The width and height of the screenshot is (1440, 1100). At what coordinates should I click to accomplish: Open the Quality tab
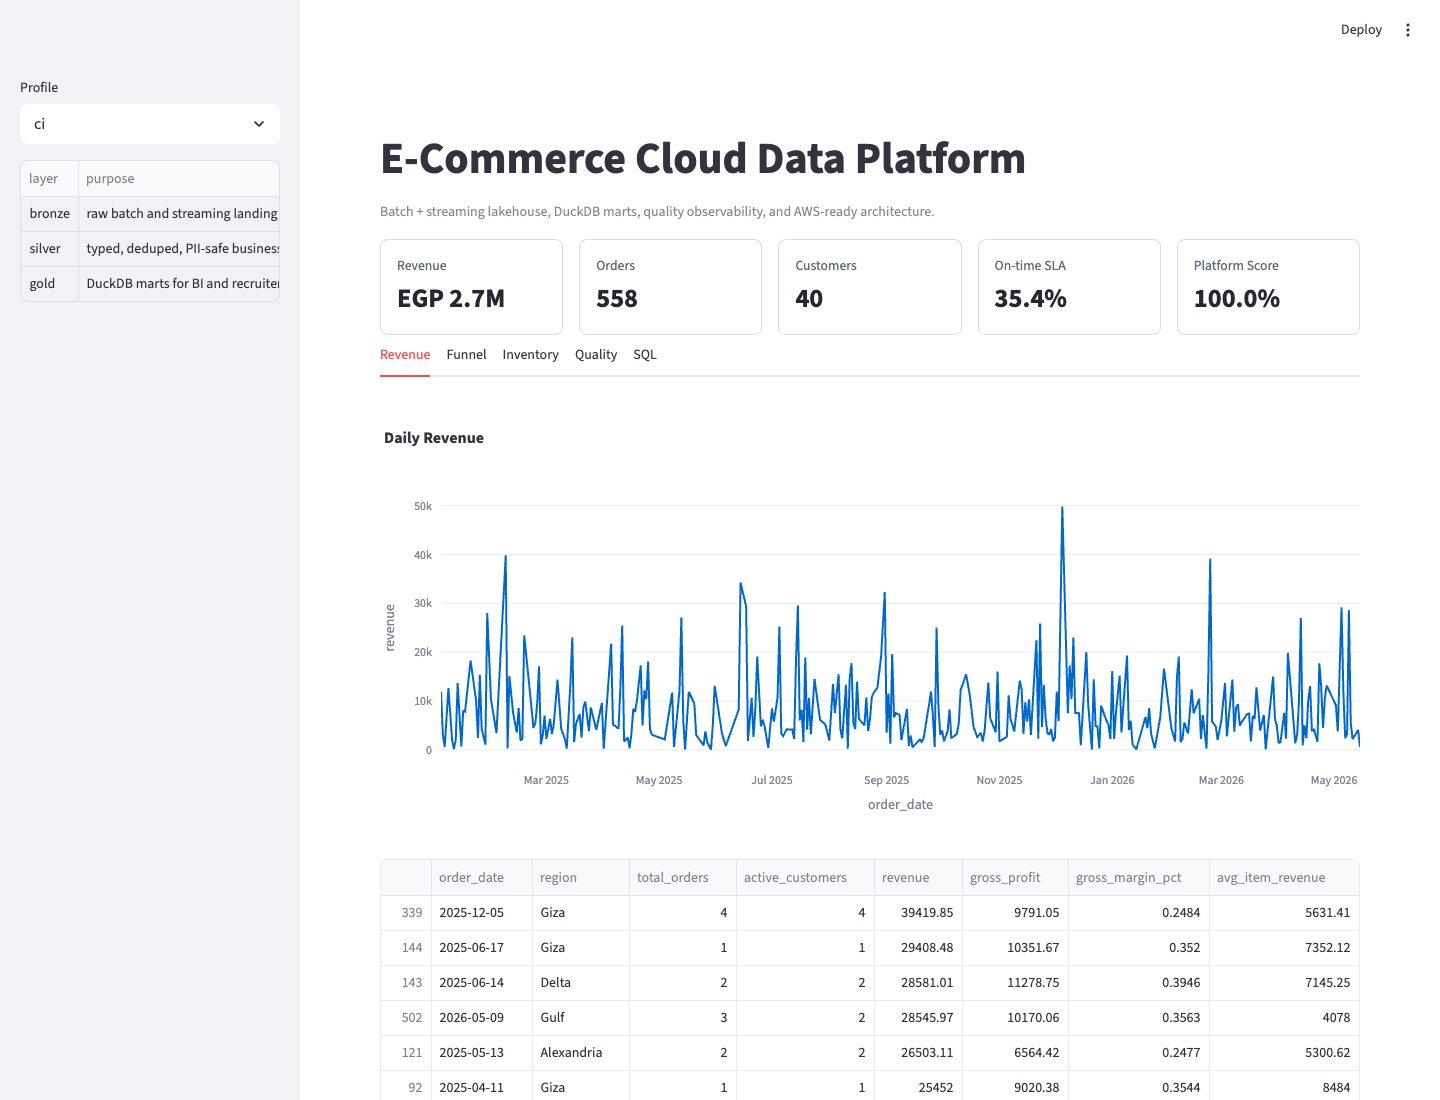[x=596, y=355]
